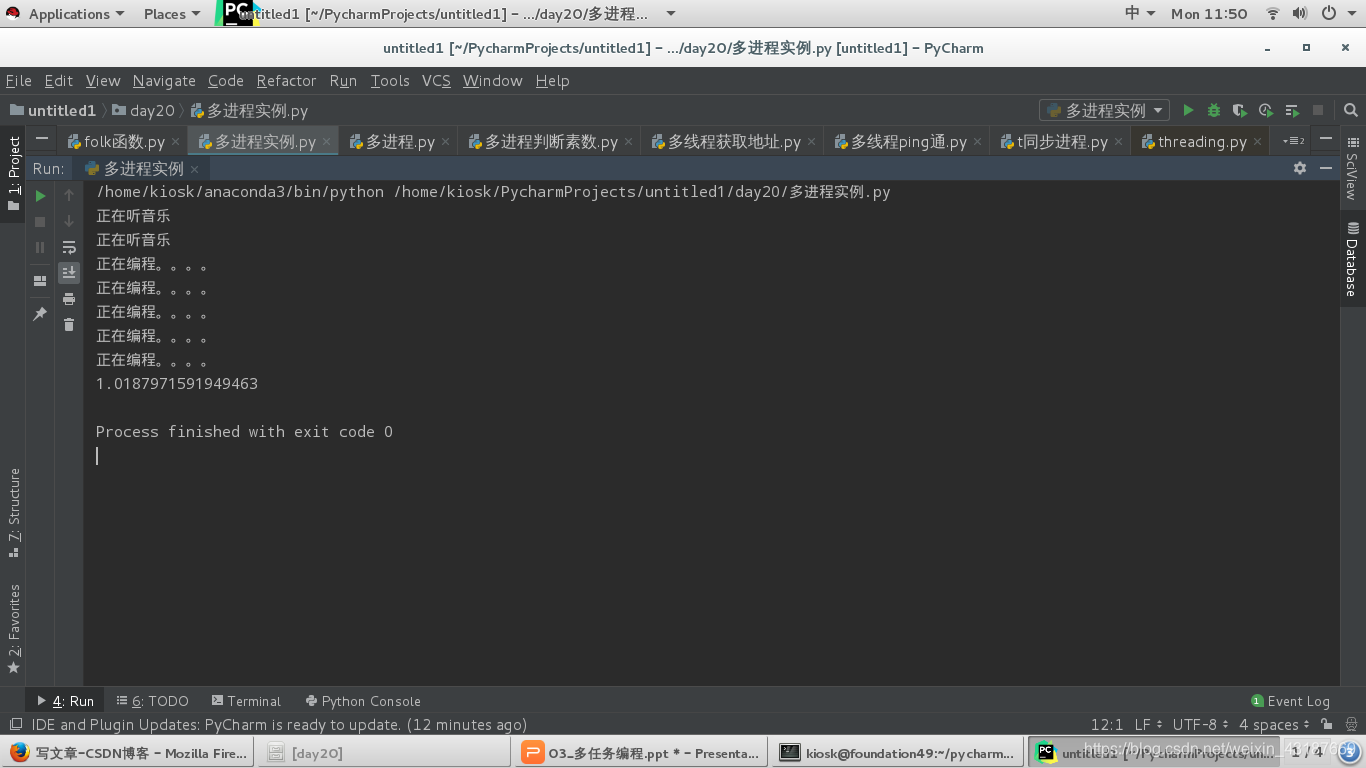The height and width of the screenshot is (768, 1366).
Task: Collapse the editor area with the minus before folk函数.py
Action: (41, 140)
